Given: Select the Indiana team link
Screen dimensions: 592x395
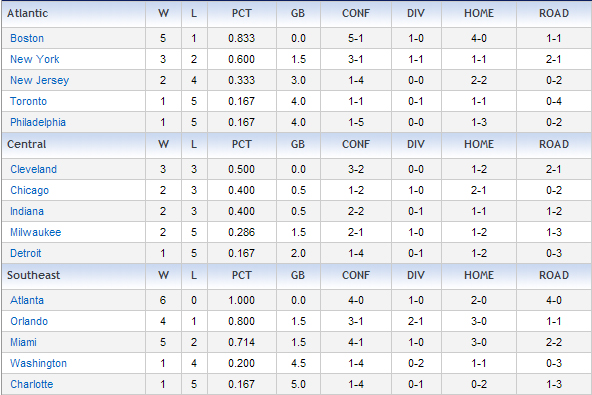Looking at the screenshot, I should (x=27, y=211).
